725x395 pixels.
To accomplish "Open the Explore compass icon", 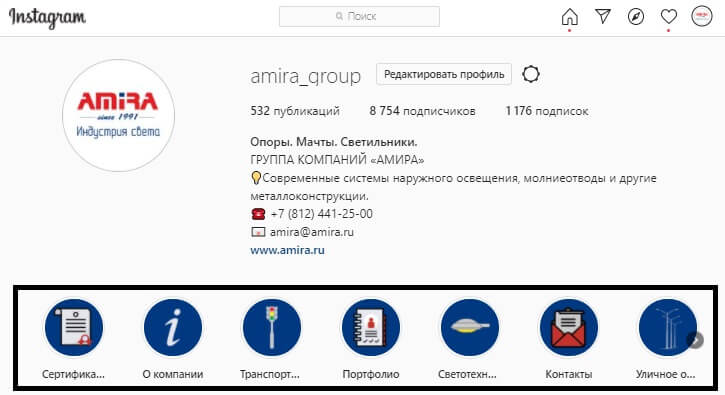I will point(636,17).
